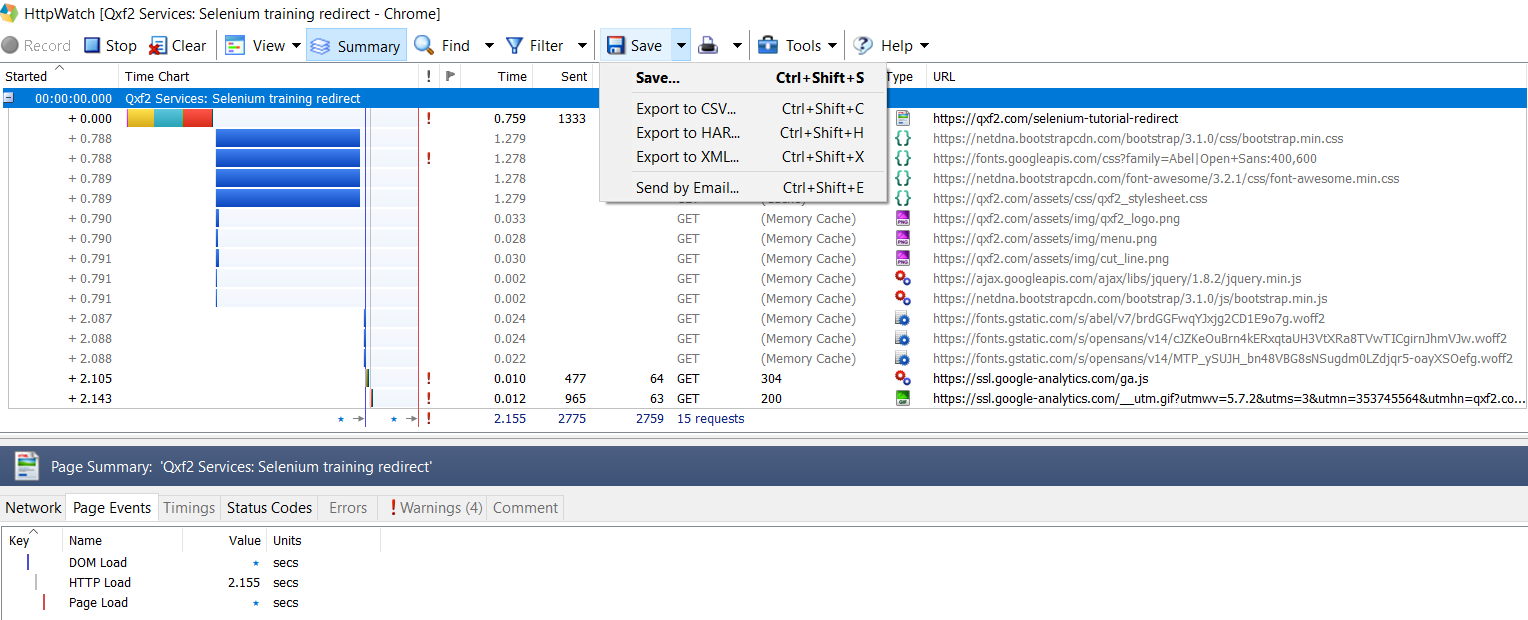Click the printer icon
Viewport: 1528px width, 620px height.
tap(708, 46)
